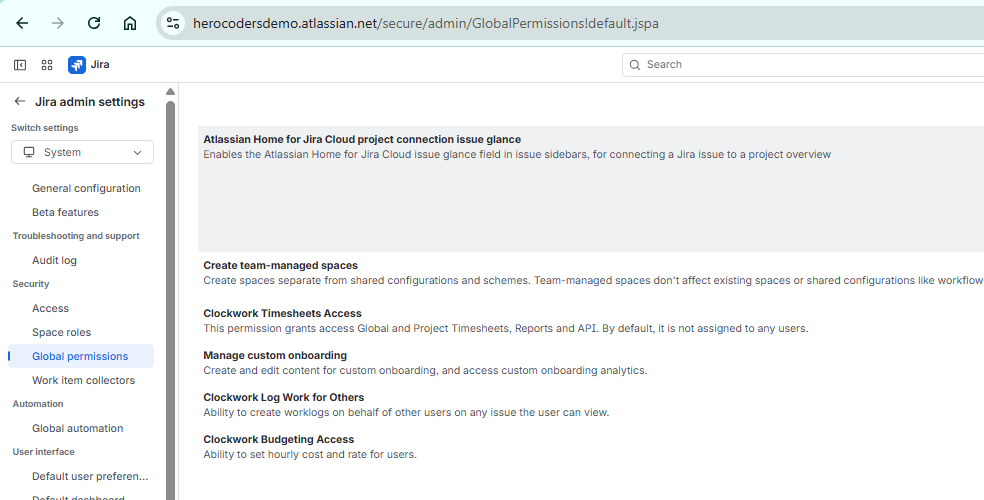Go back from Jira admin settings
Viewport: 984px width, 500px height.
pos(20,101)
